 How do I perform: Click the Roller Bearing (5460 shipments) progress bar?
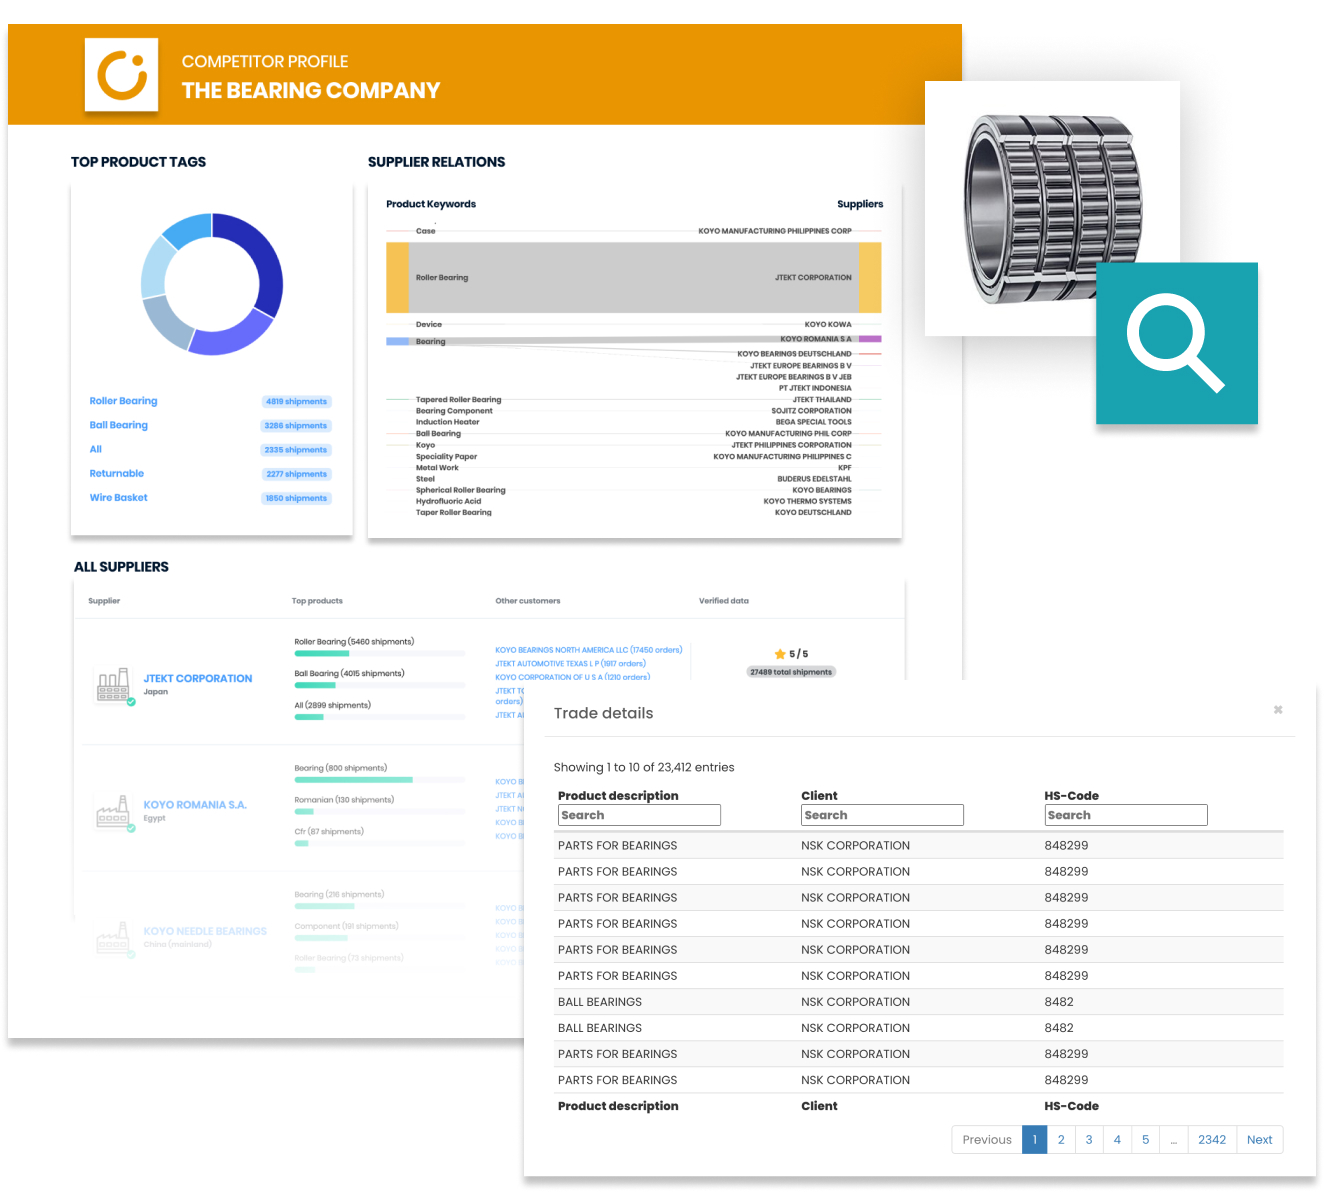click(379, 653)
